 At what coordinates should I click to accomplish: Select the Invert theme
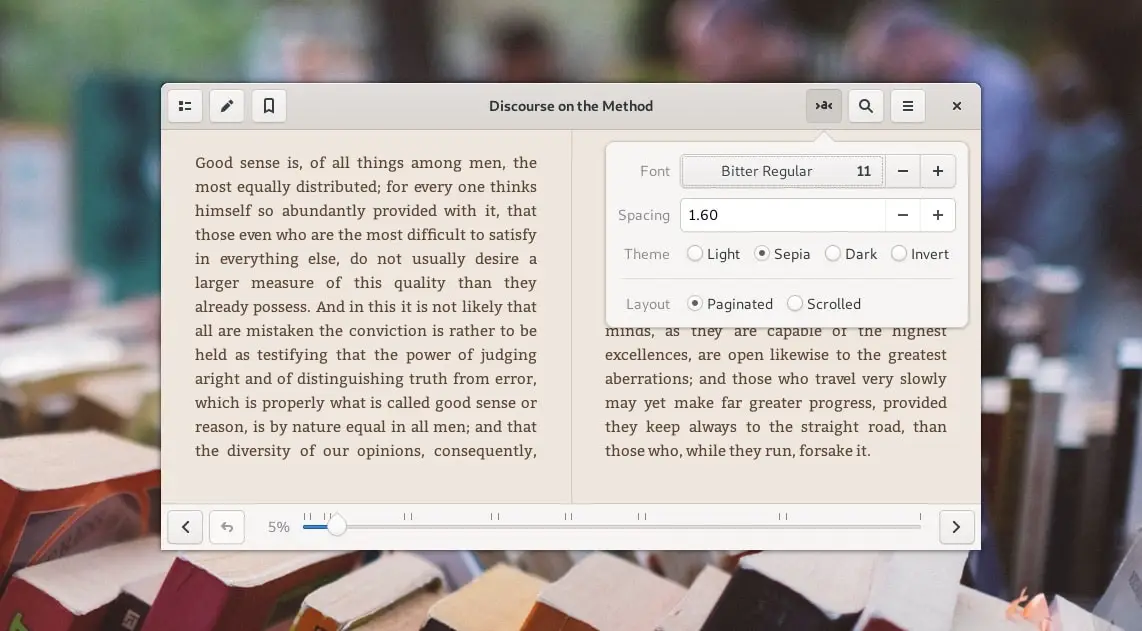(x=920, y=254)
